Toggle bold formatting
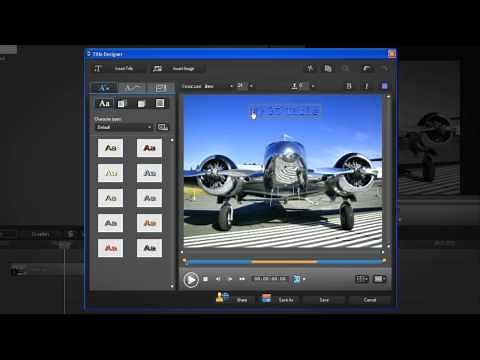 tap(349, 86)
